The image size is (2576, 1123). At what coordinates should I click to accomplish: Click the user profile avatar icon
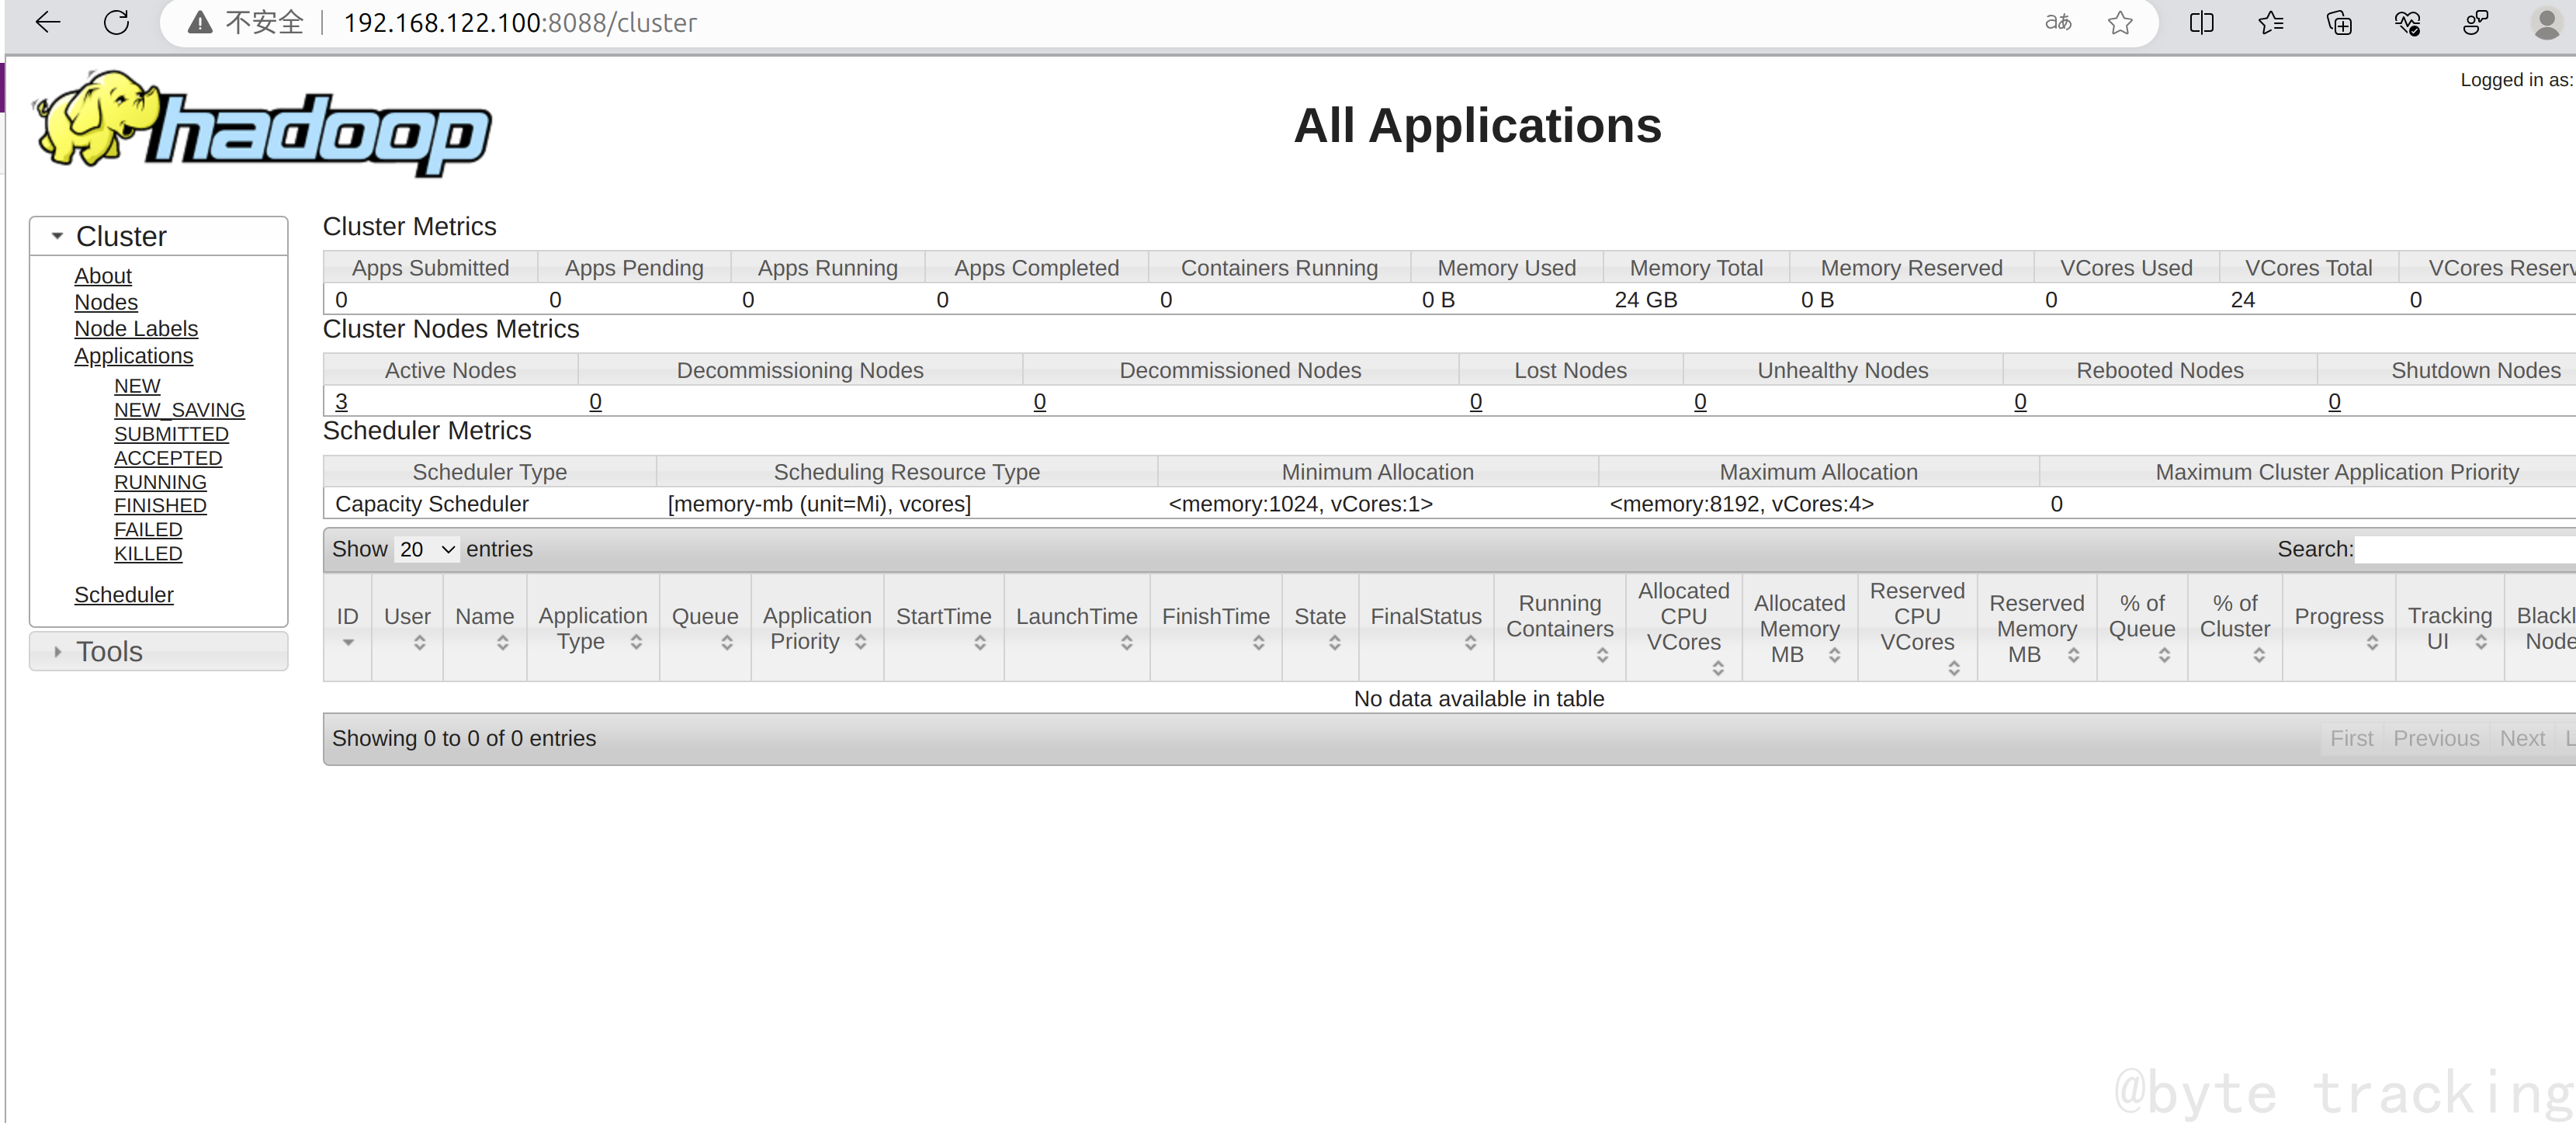(2544, 22)
